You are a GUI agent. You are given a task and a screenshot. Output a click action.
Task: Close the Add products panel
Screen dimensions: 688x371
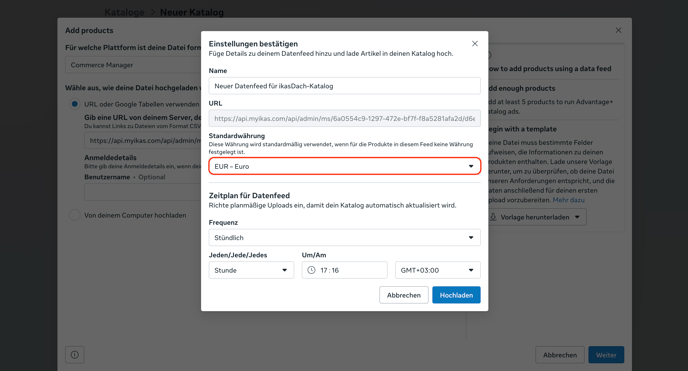click(618, 30)
